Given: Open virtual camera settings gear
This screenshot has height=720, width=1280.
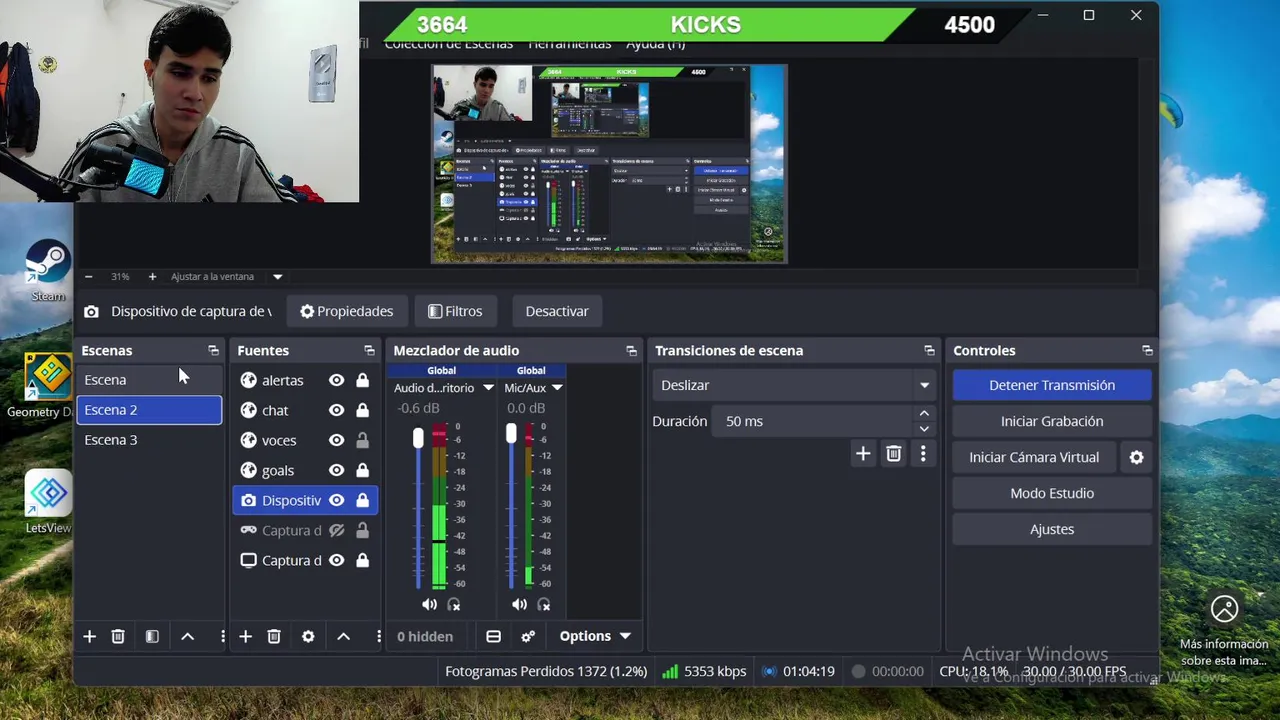Looking at the screenshot, I should pos(1136,457).
